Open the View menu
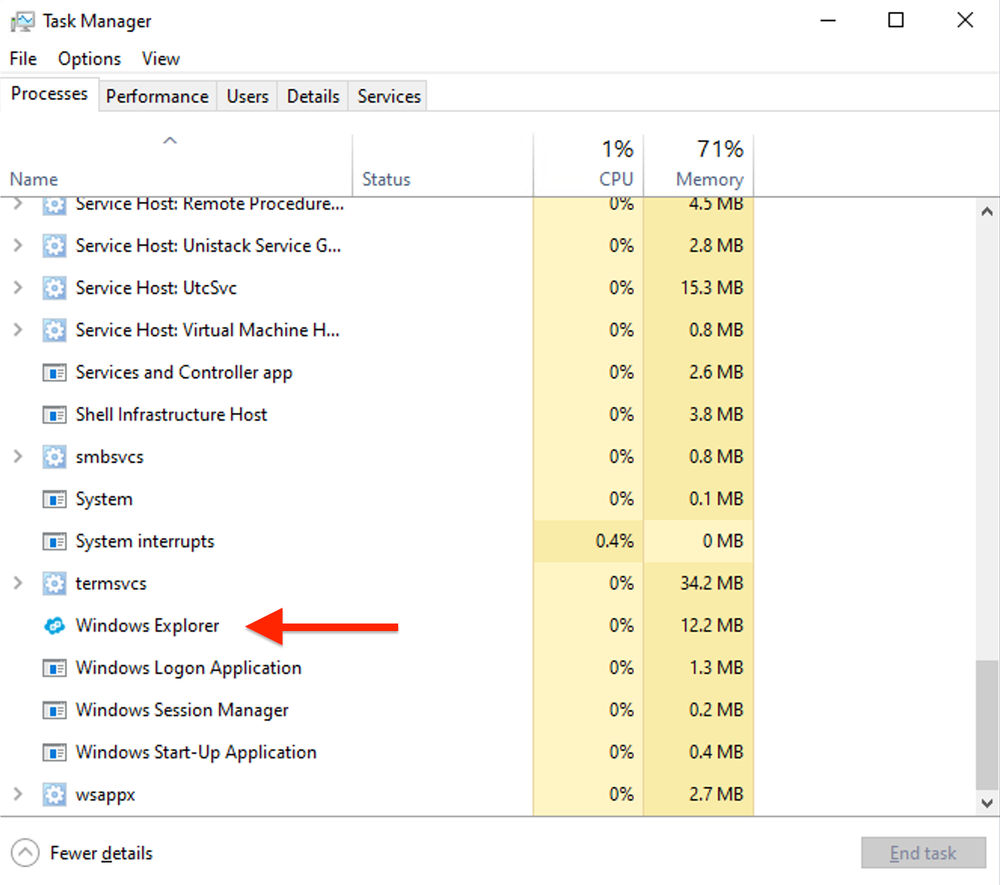 pos(160,58)
